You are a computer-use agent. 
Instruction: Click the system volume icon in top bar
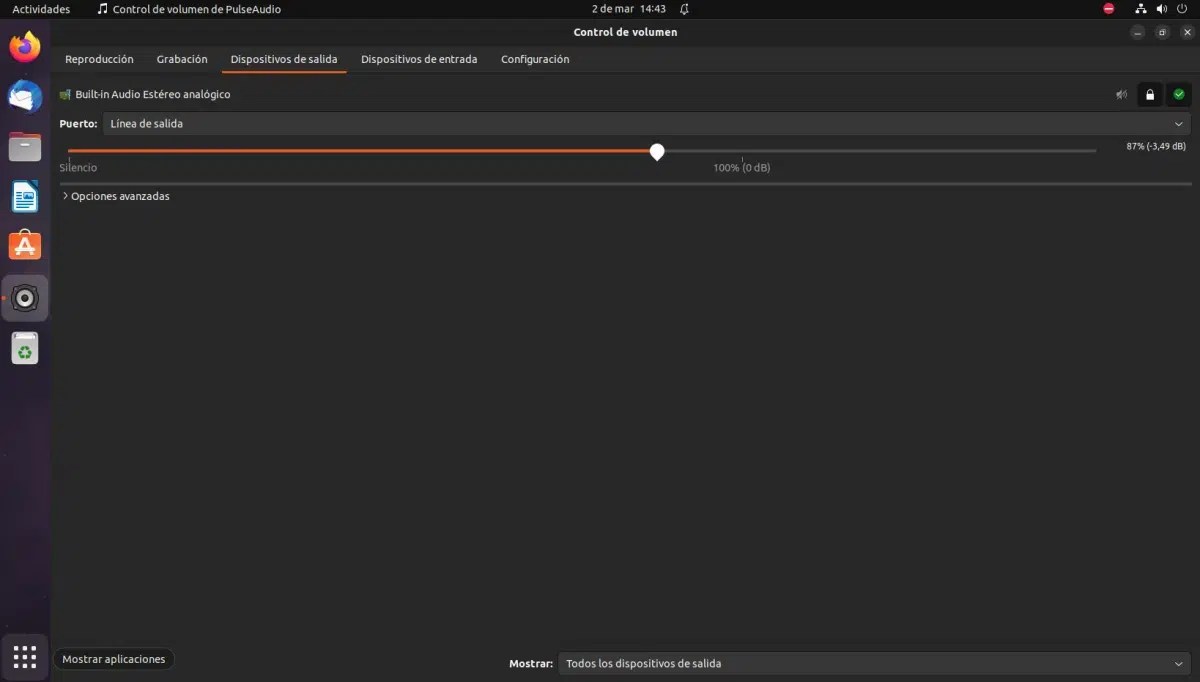point(1160,8)
